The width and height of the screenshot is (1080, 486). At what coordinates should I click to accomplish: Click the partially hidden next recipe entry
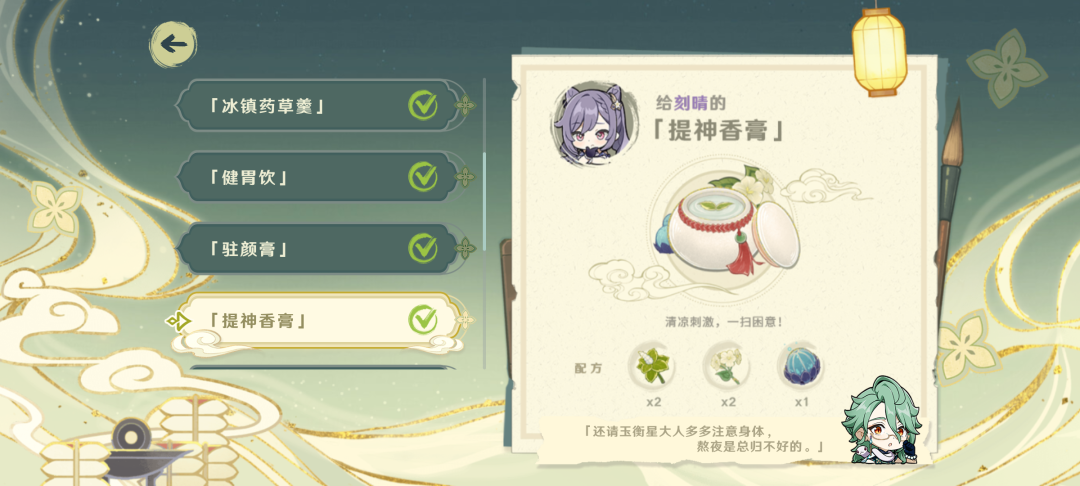[x=322, y=368]
